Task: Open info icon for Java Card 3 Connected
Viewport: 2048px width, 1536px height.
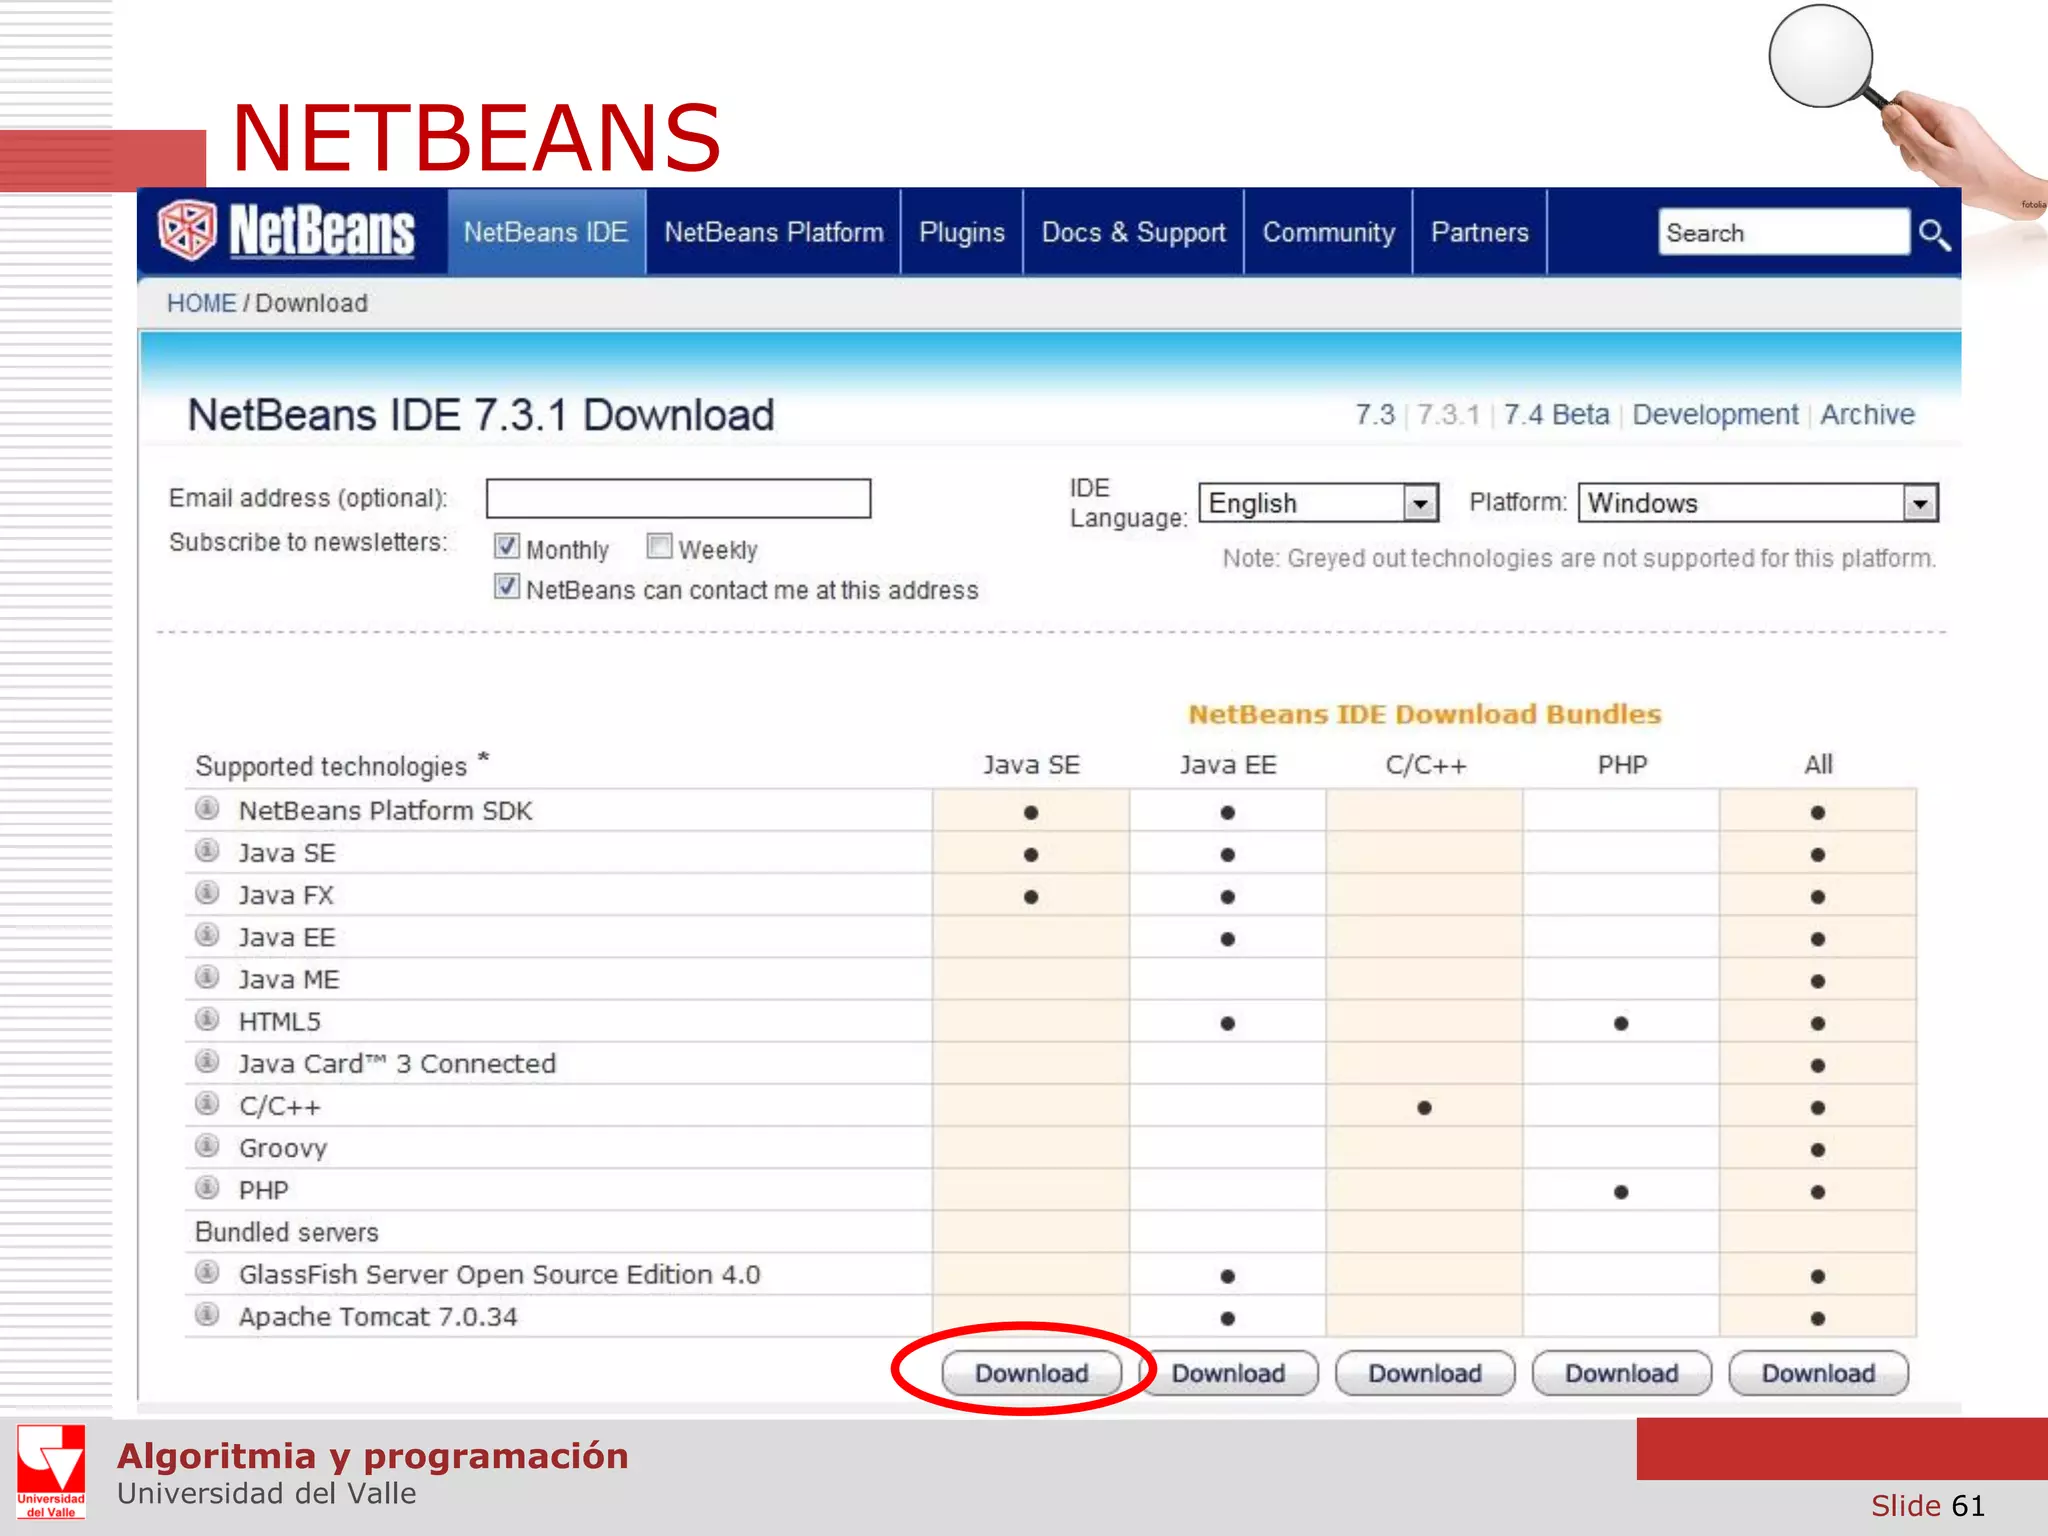Action: click(207, 1061)
